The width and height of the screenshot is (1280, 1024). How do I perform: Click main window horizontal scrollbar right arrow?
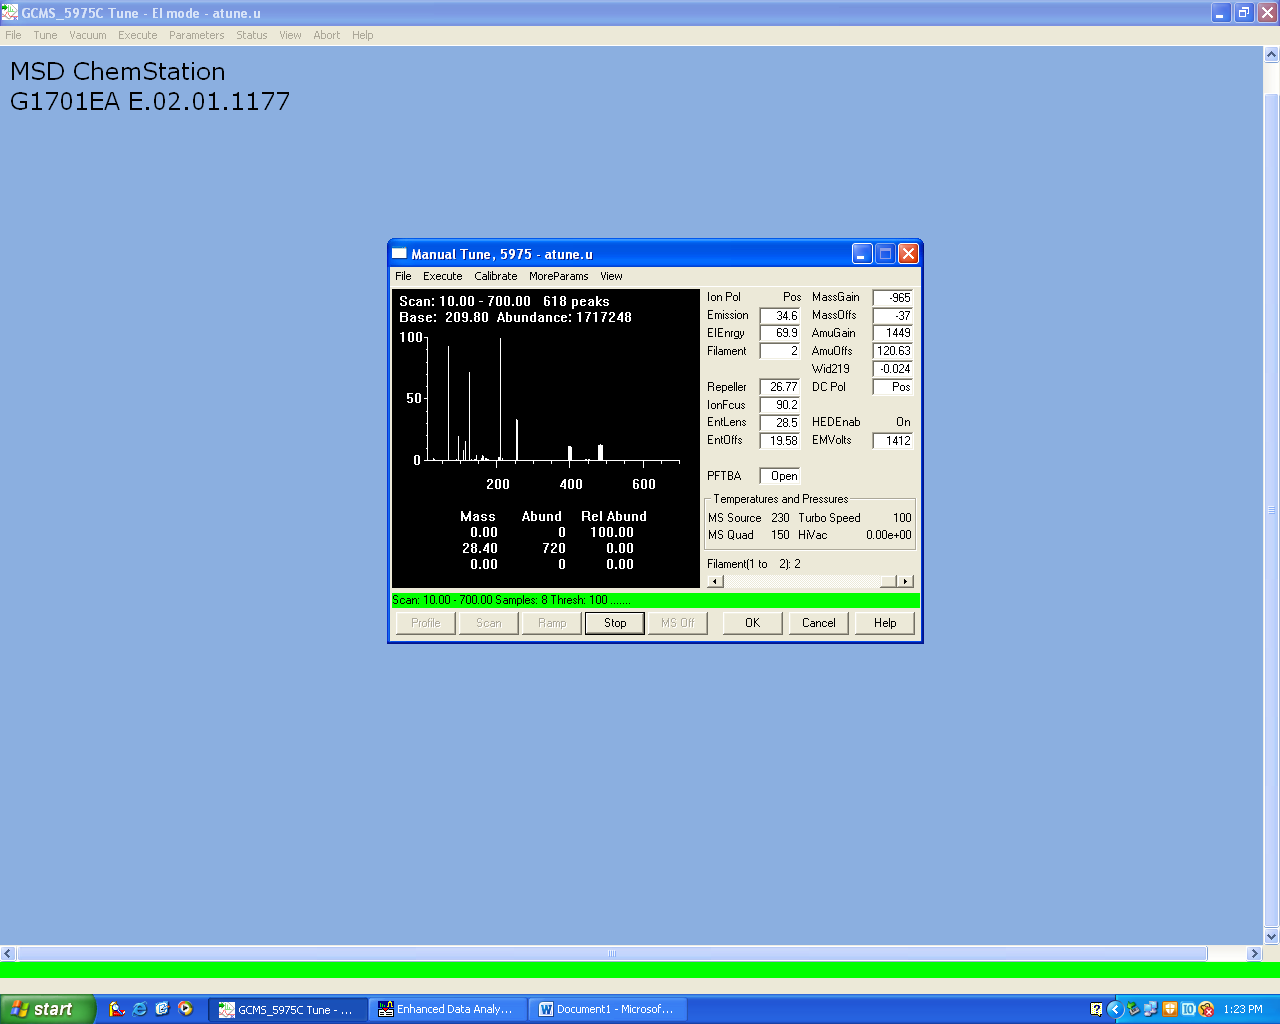(x=1254, y=954)
